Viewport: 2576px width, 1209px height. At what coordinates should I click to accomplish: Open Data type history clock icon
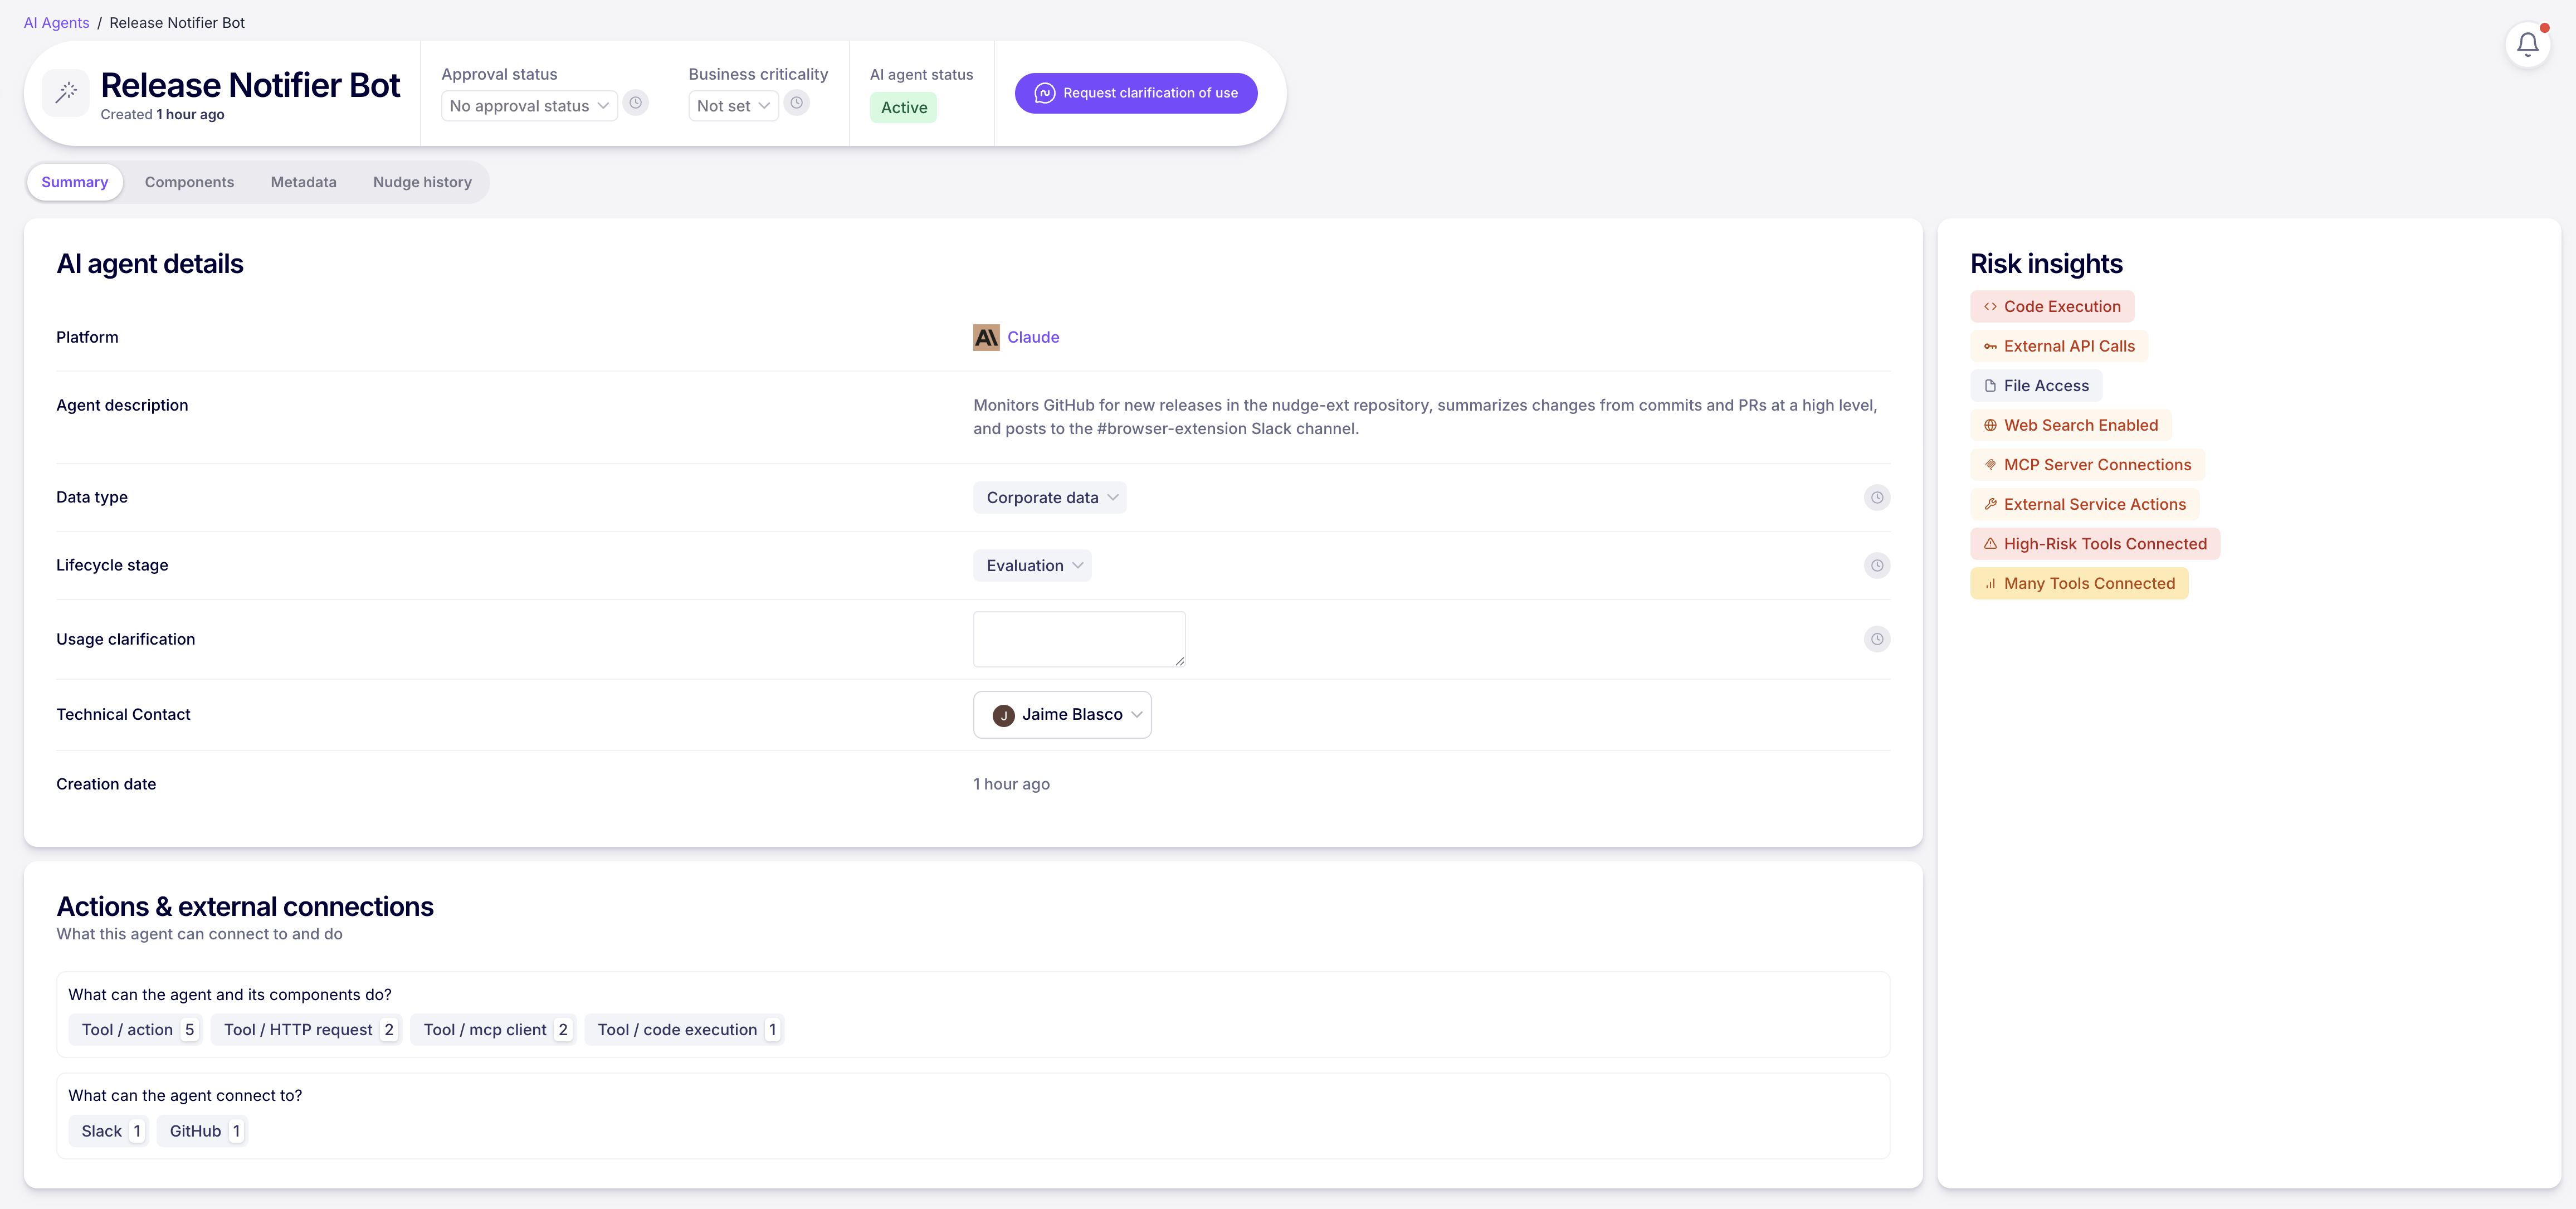click(x=1876, y=498)
